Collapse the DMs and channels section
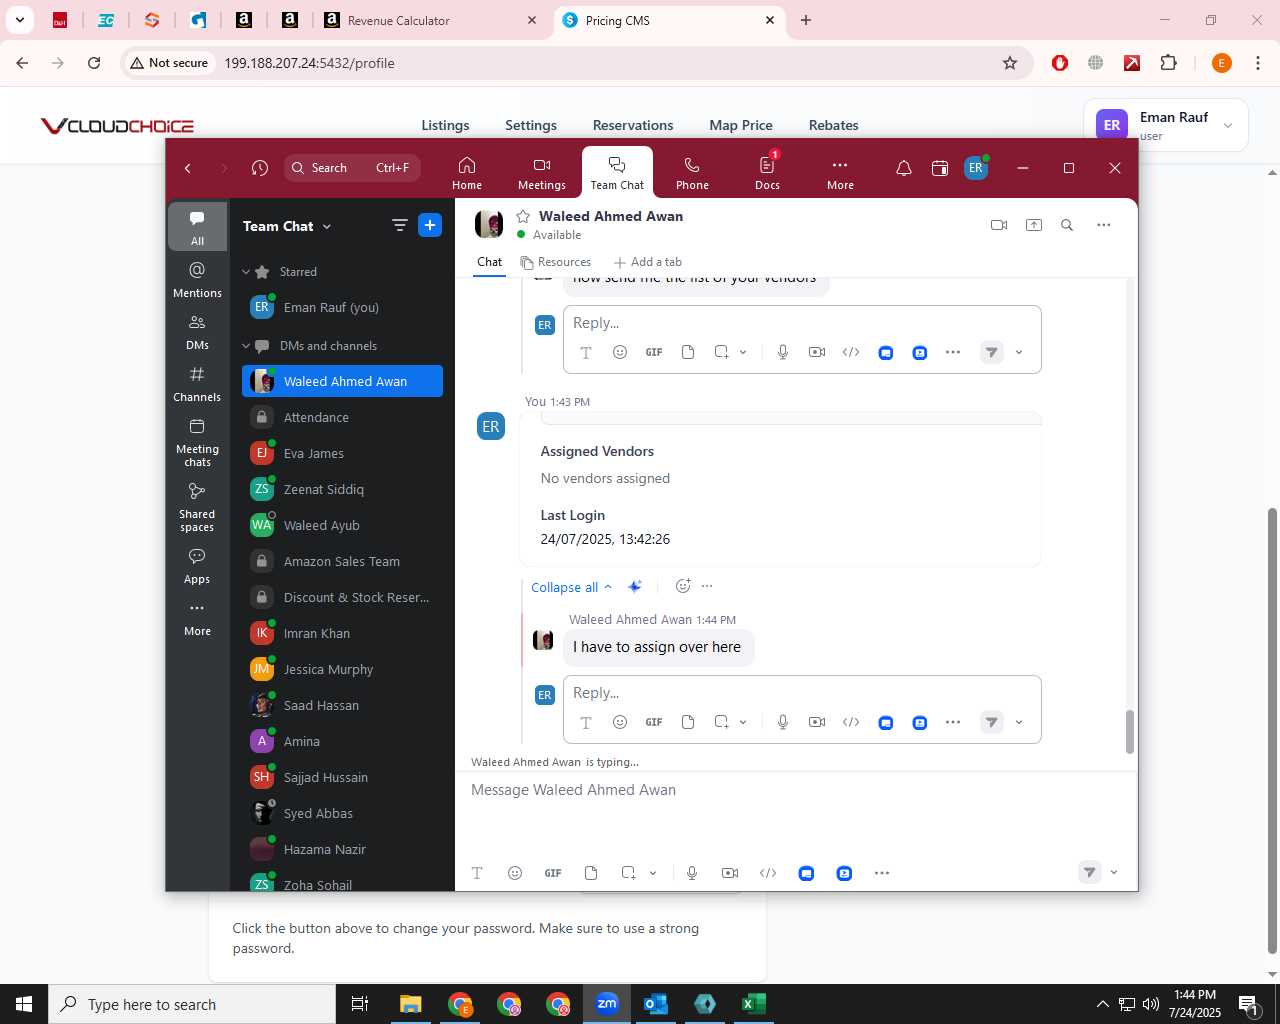The image size is (1280, 1024). tap(246, 346)
